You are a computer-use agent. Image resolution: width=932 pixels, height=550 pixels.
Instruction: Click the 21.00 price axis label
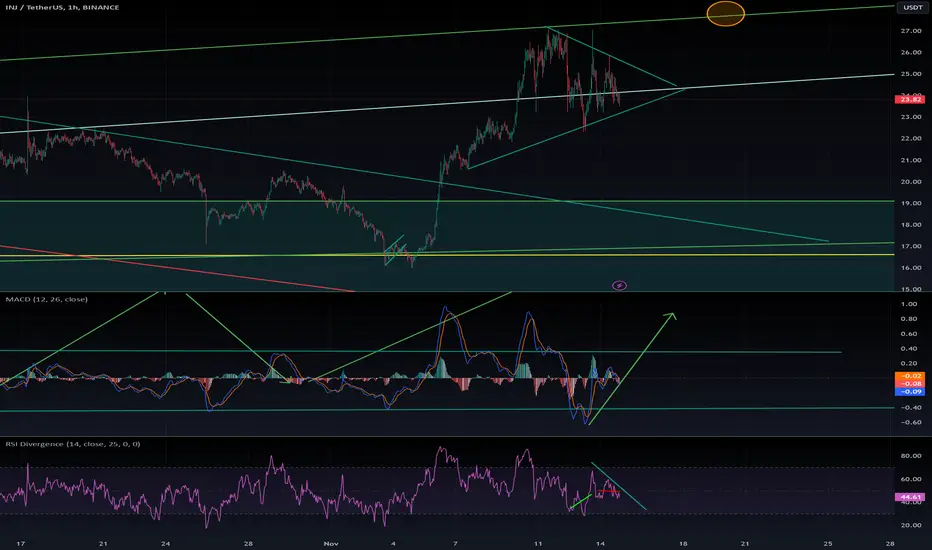[911, 160]
